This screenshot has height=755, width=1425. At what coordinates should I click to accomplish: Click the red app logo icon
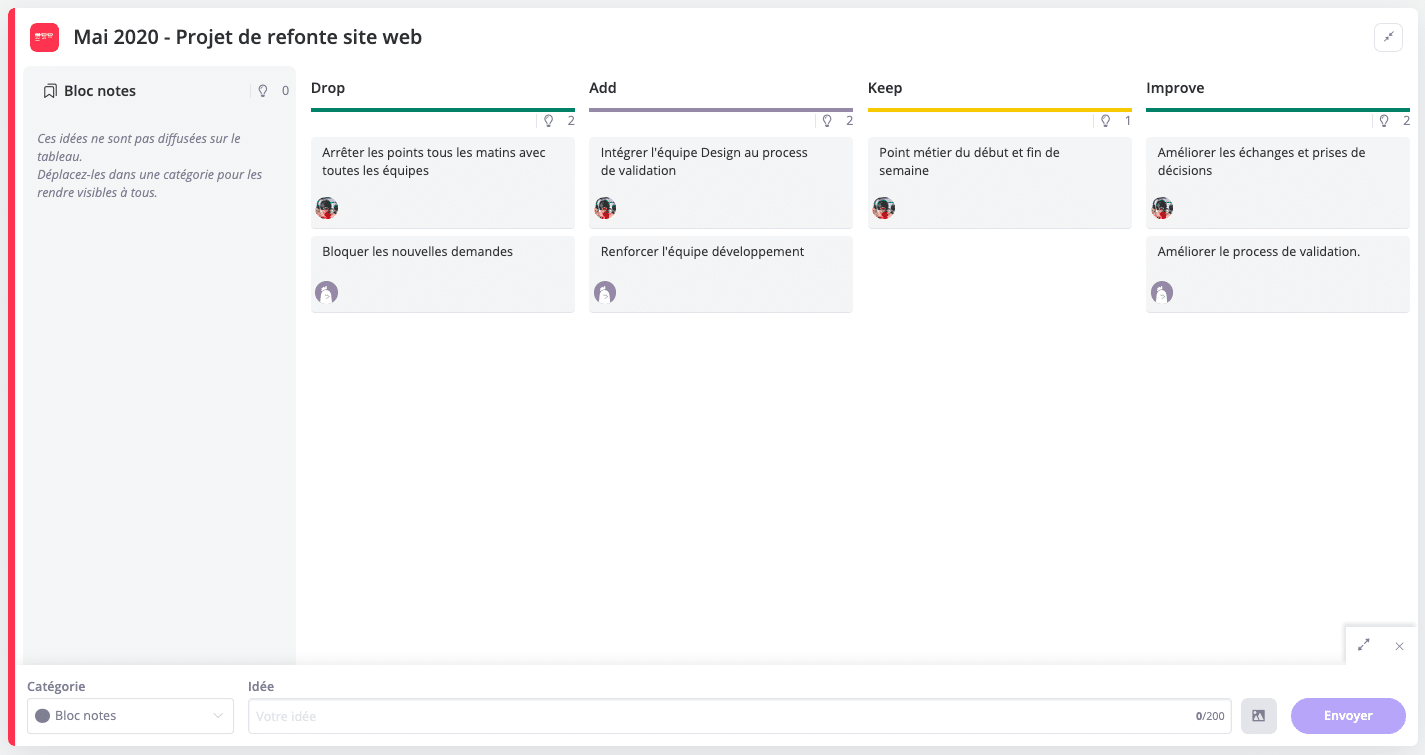(44, 38)
